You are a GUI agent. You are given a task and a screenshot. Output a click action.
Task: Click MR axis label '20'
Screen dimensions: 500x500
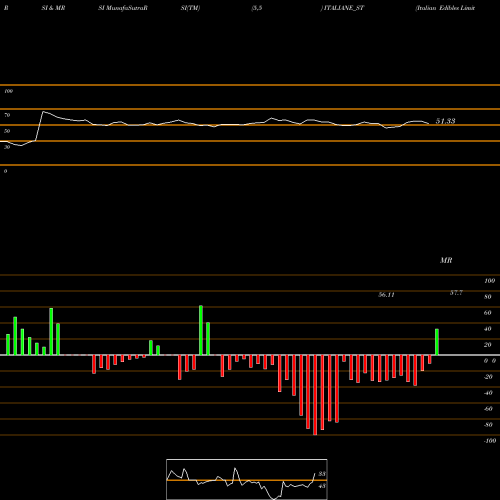tap(488, 345)
